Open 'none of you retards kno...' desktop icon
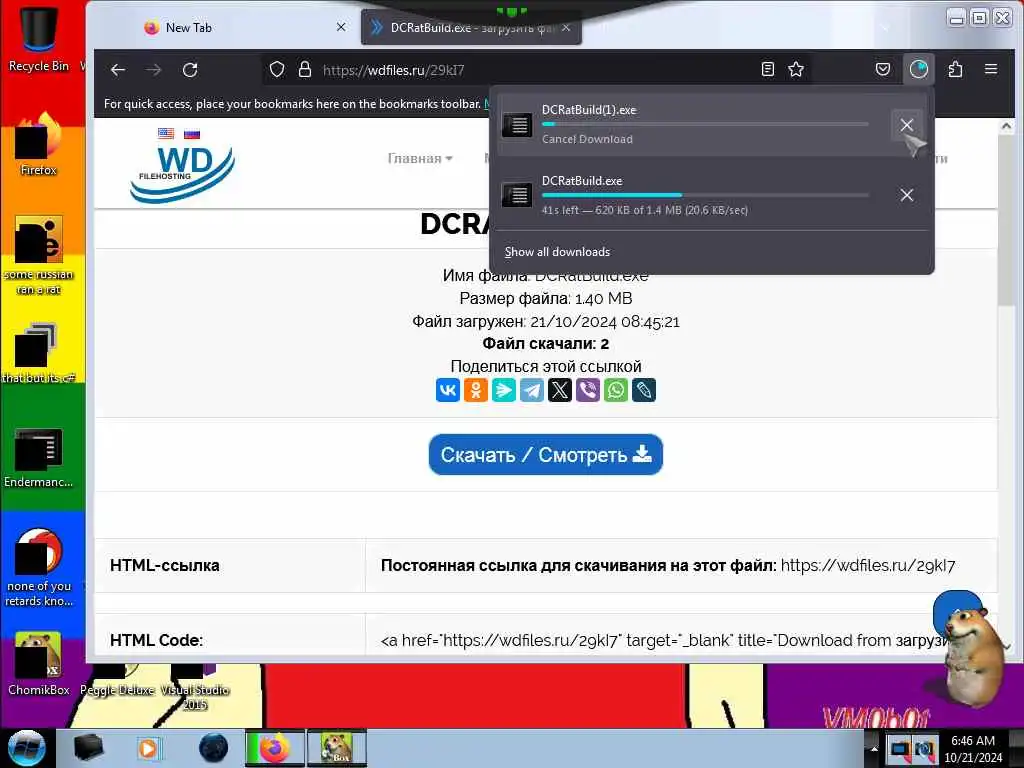Viewport: 1024px width, 768px height. [x=39, y=568]
